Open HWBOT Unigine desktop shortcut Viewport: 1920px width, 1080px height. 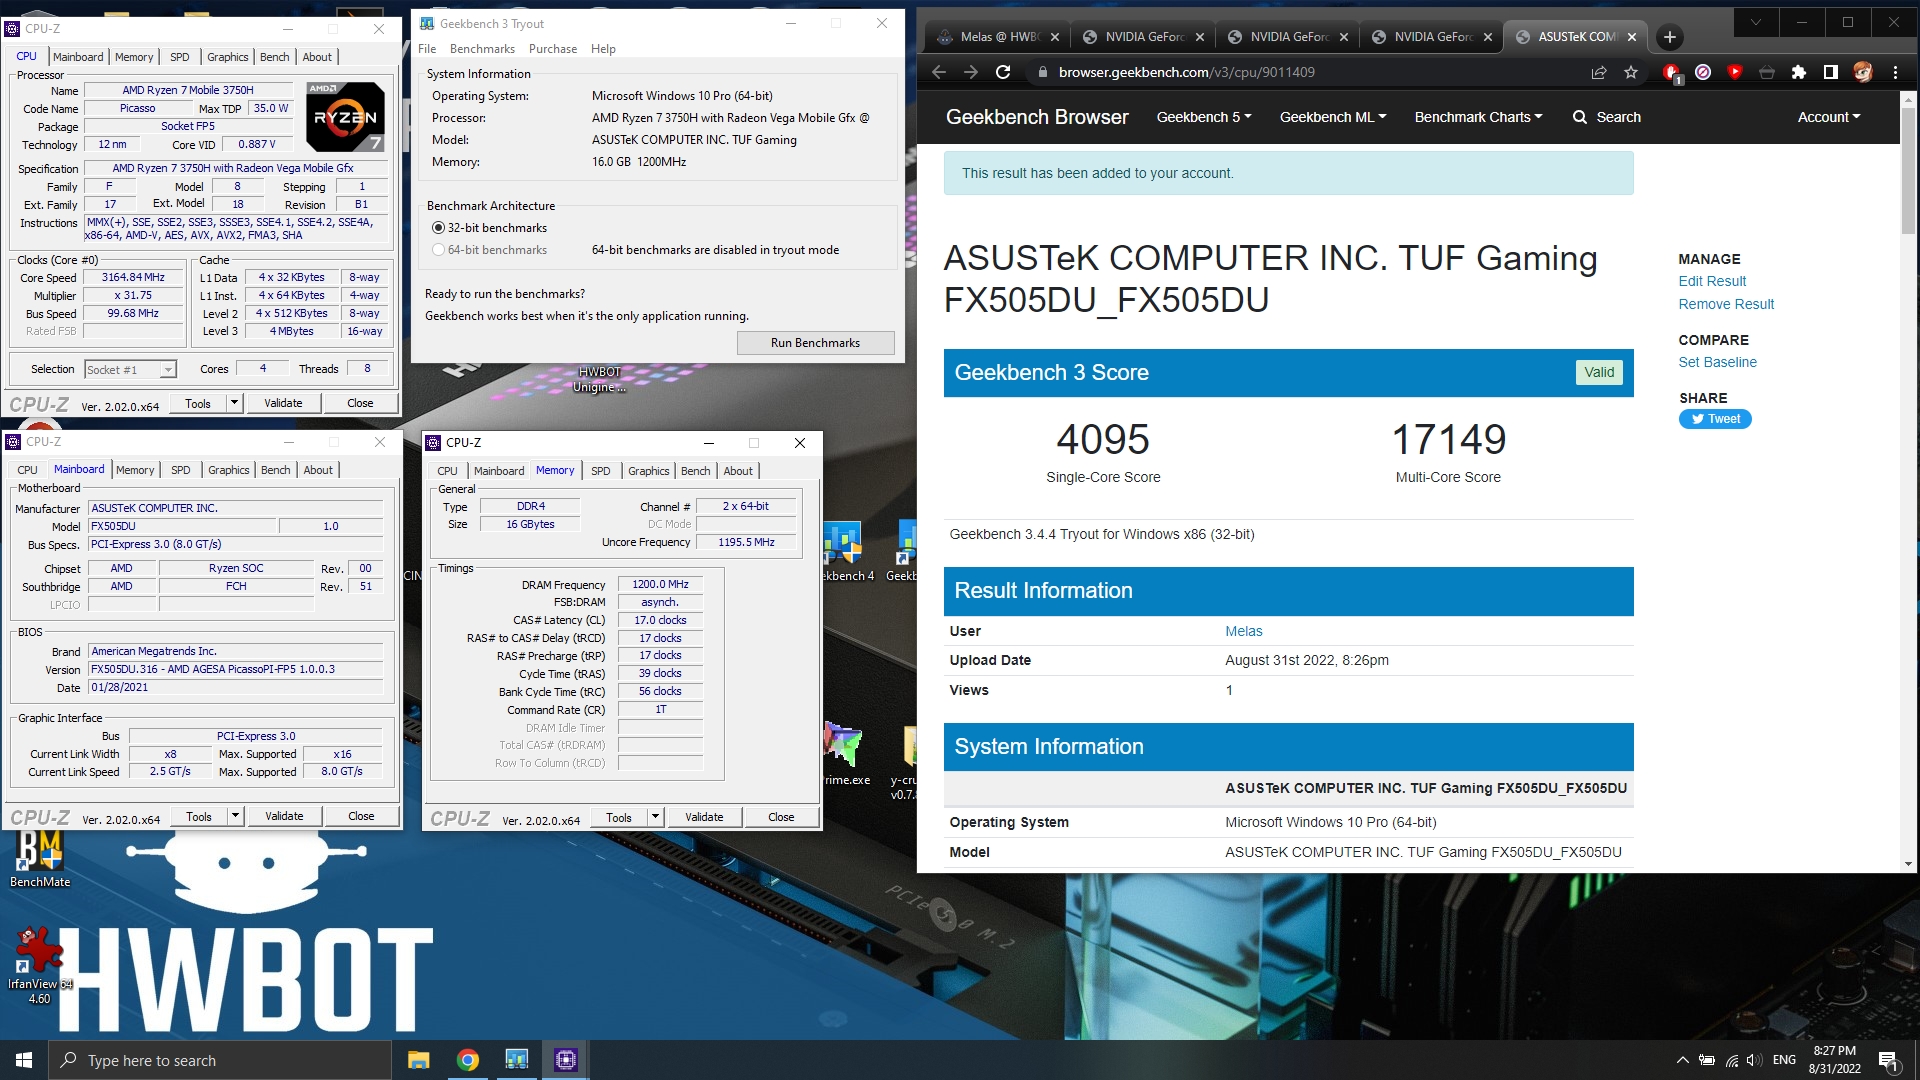tap(599, 380)
